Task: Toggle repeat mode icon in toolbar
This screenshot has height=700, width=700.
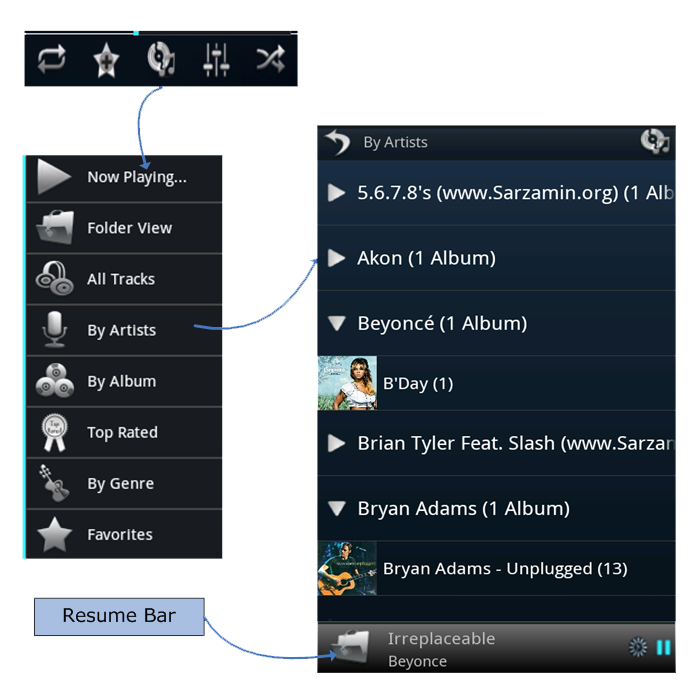Action: click(52, 59)
